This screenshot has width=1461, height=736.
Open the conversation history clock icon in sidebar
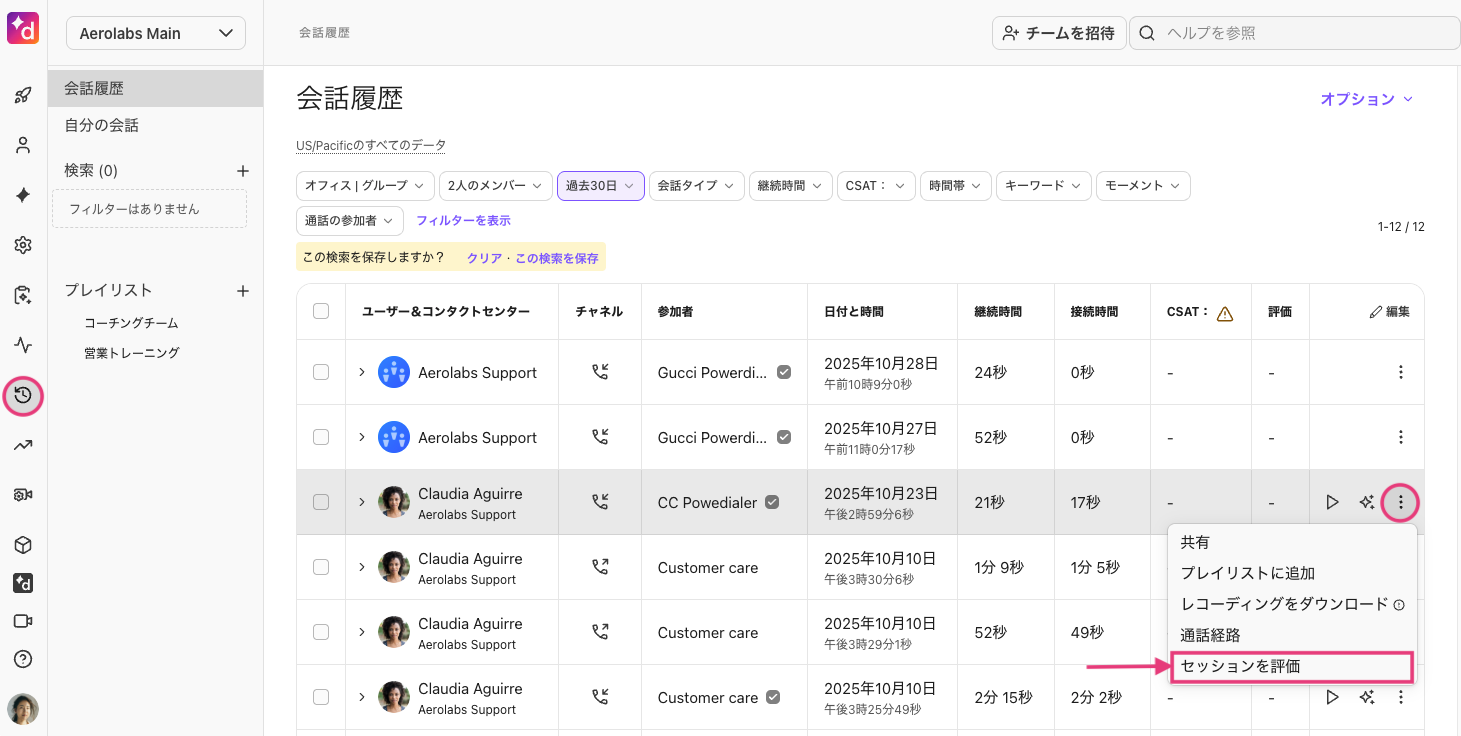[23, 396]
